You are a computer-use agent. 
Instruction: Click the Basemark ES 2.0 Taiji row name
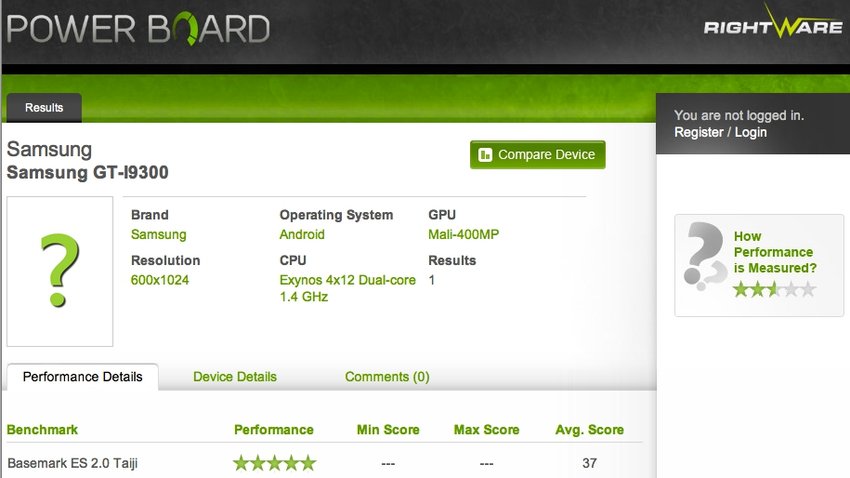click(73, 463)
